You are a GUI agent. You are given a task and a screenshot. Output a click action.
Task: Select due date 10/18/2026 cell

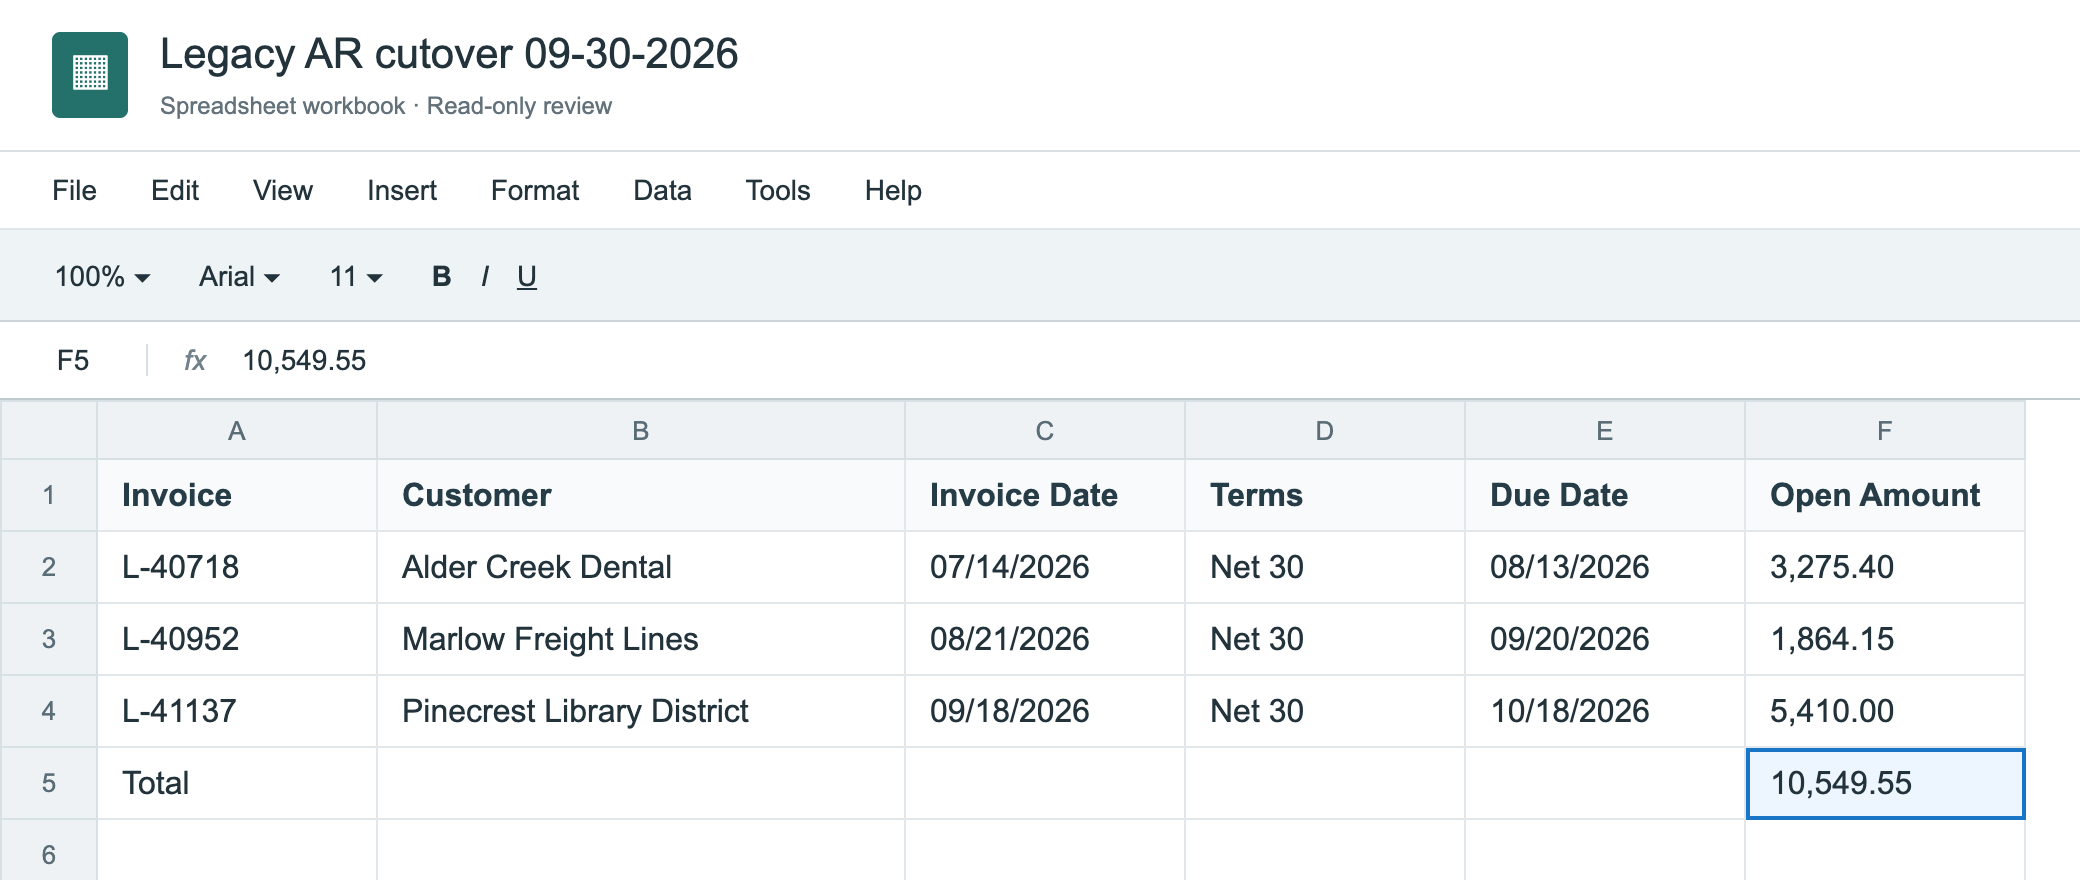click(1605, 711)
